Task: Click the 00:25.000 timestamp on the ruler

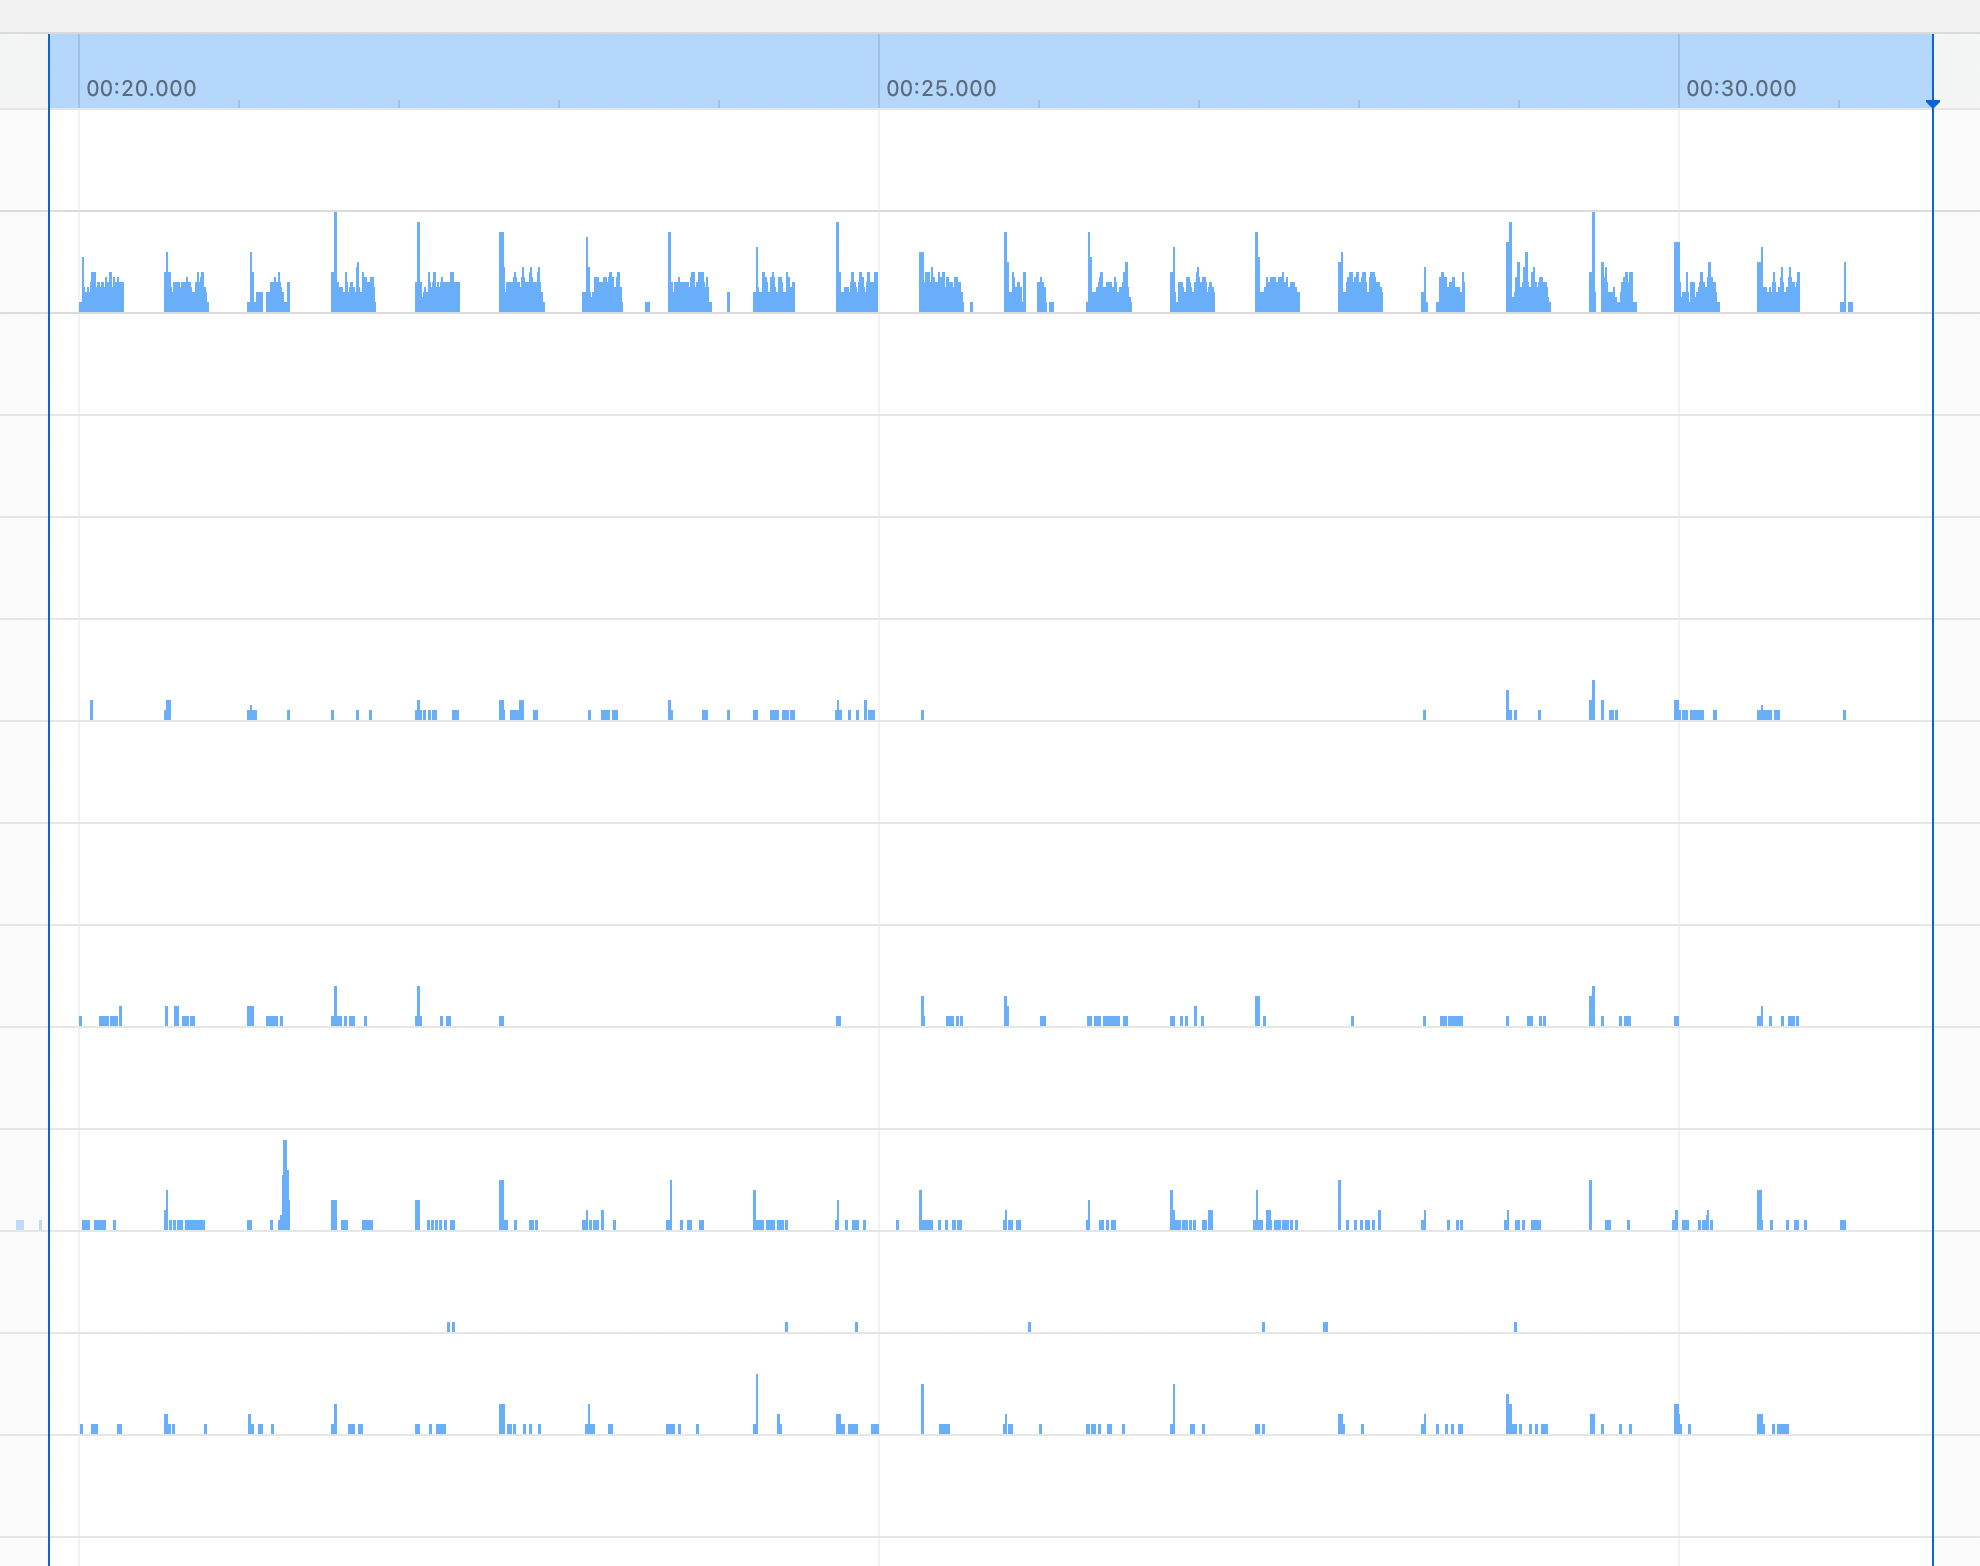Action: [x=940, y=88]
